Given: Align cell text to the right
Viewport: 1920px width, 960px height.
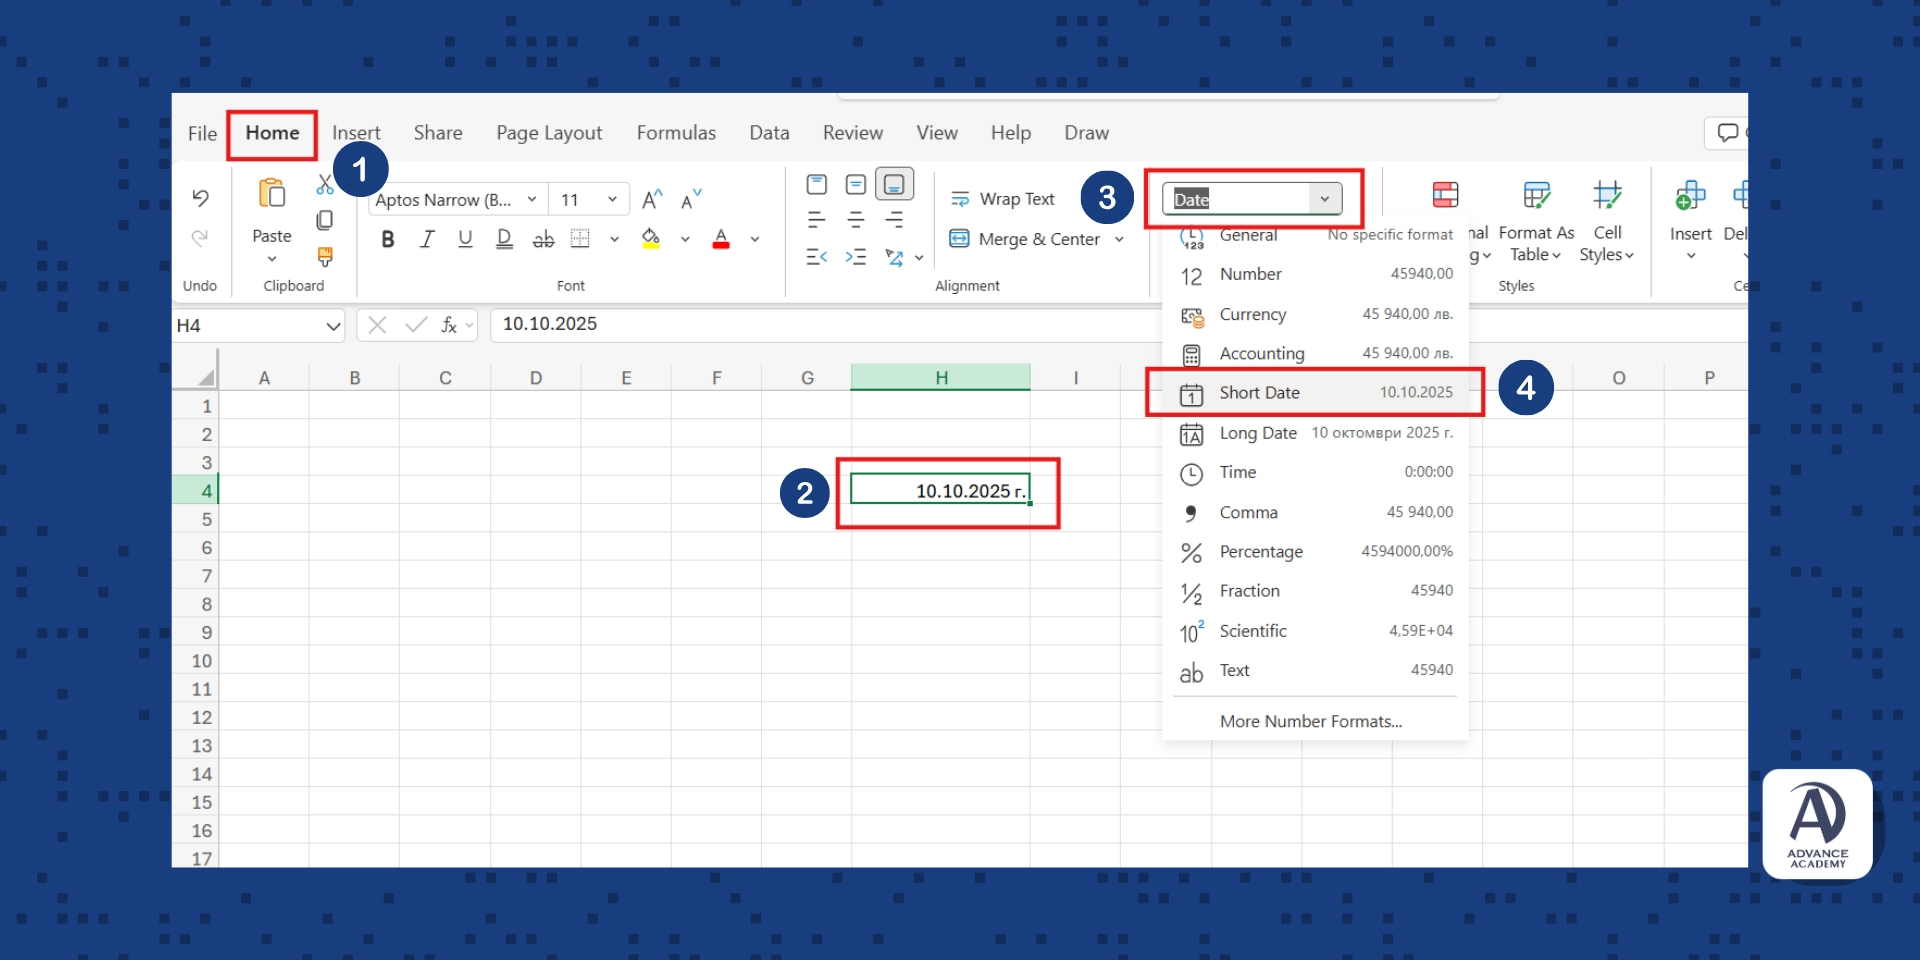Looking at the screenshot, I should click(x=894, y=220).
